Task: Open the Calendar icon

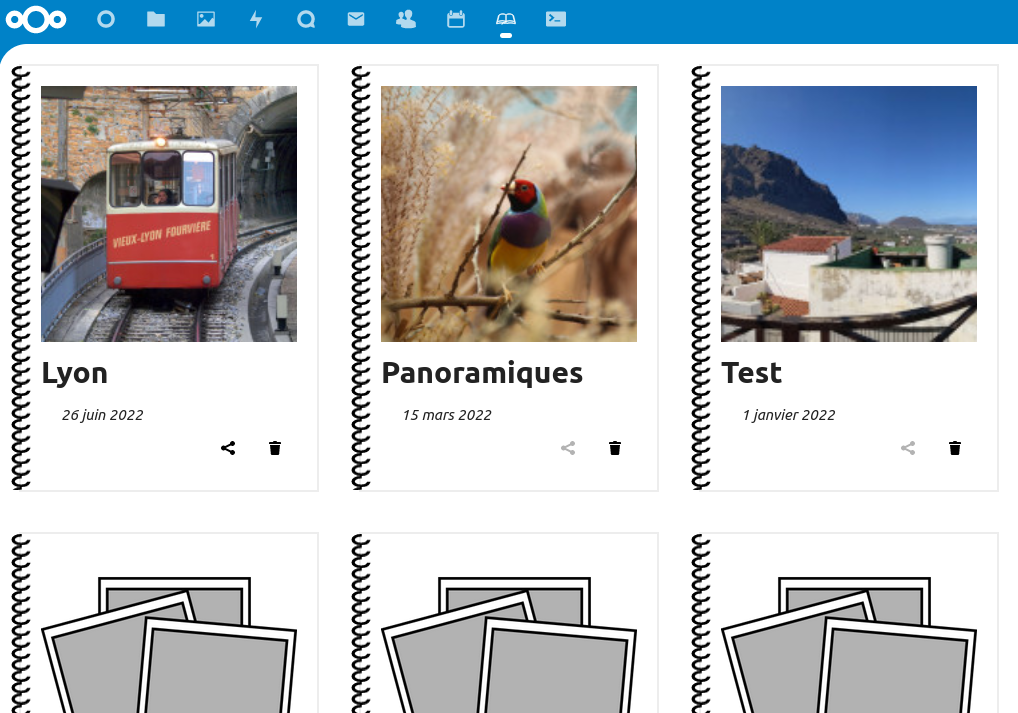Action: coord(456,19)
